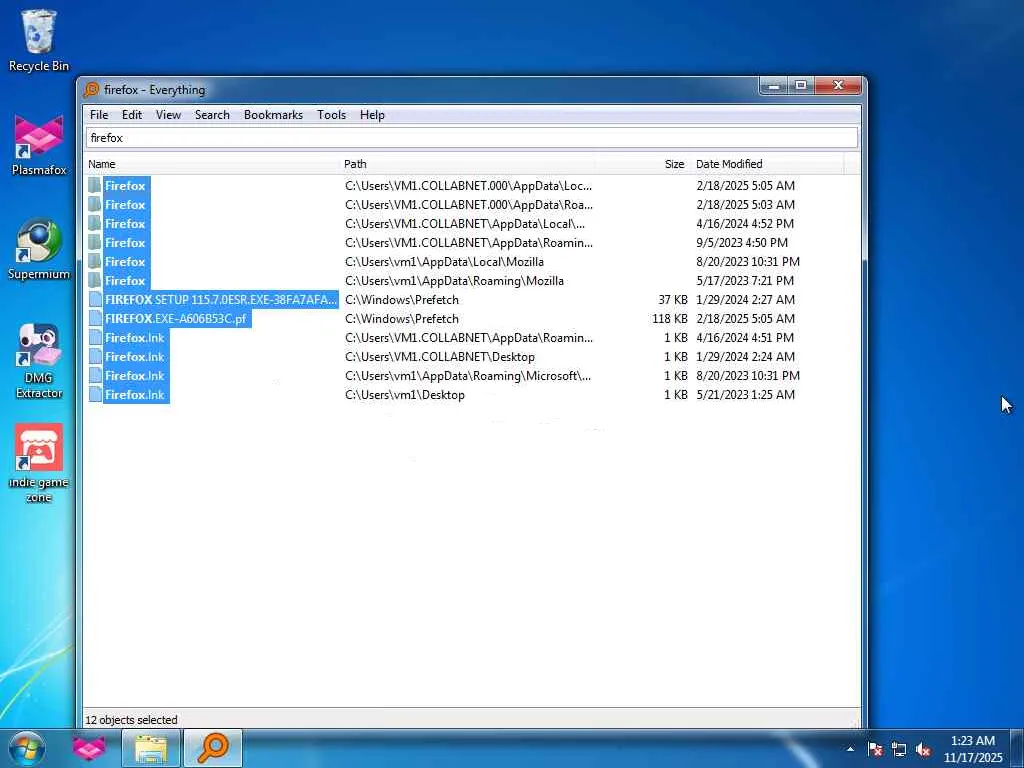The height and width of the screenshot is (768, 1024).
Task: Click date 1/29/2024 2:27 AM
Action: point(746,300)
